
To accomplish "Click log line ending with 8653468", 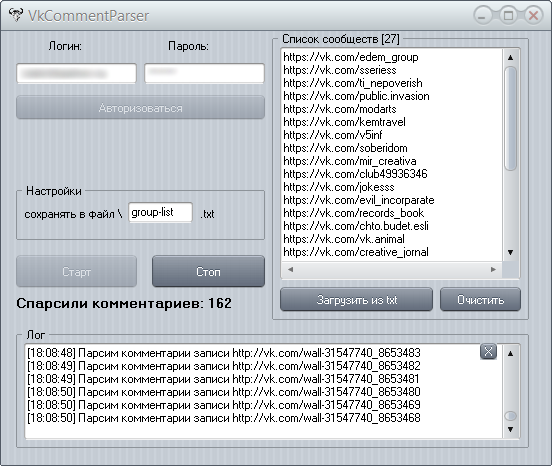I will [x=224, y=418].
